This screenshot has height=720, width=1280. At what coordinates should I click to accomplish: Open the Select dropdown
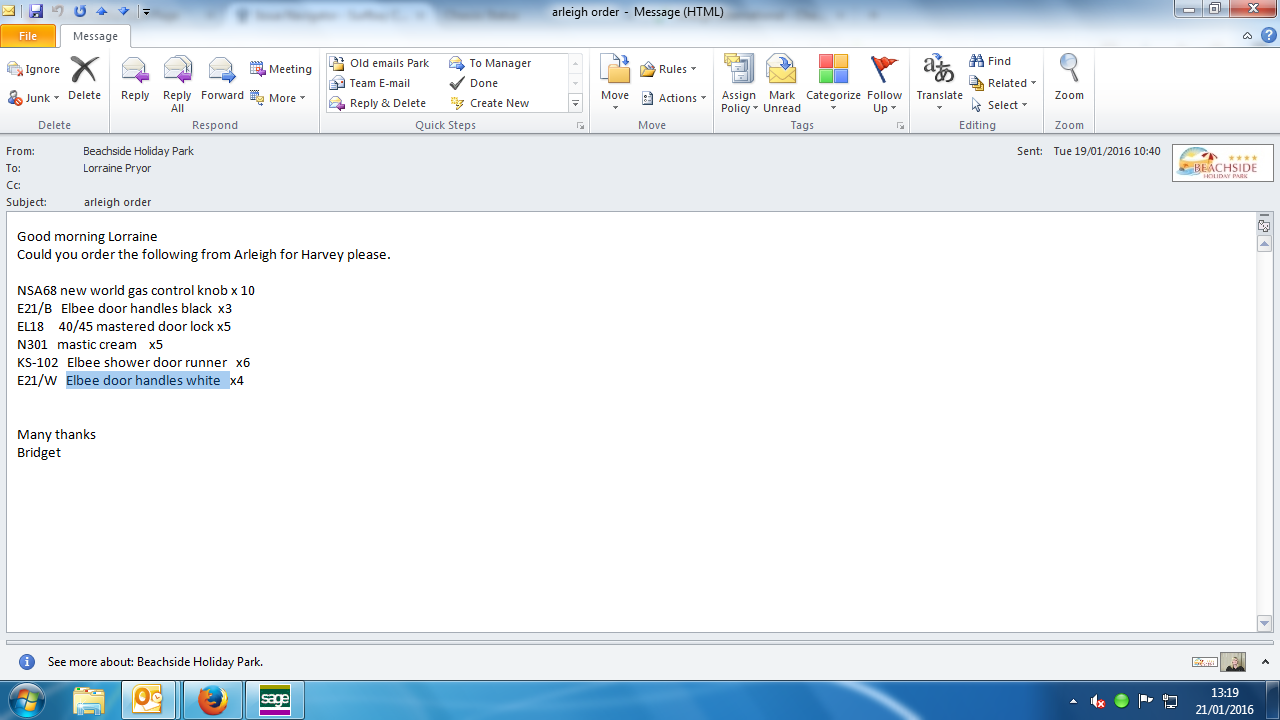[999, 105]
